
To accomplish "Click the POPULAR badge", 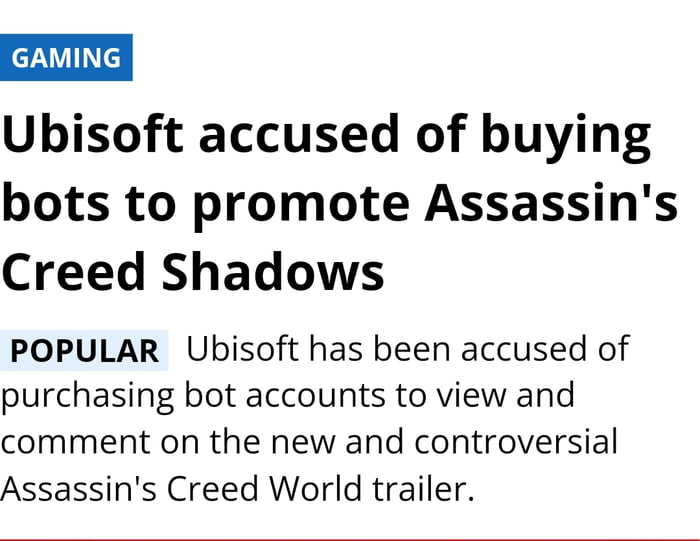I will [x=85, y=351].
